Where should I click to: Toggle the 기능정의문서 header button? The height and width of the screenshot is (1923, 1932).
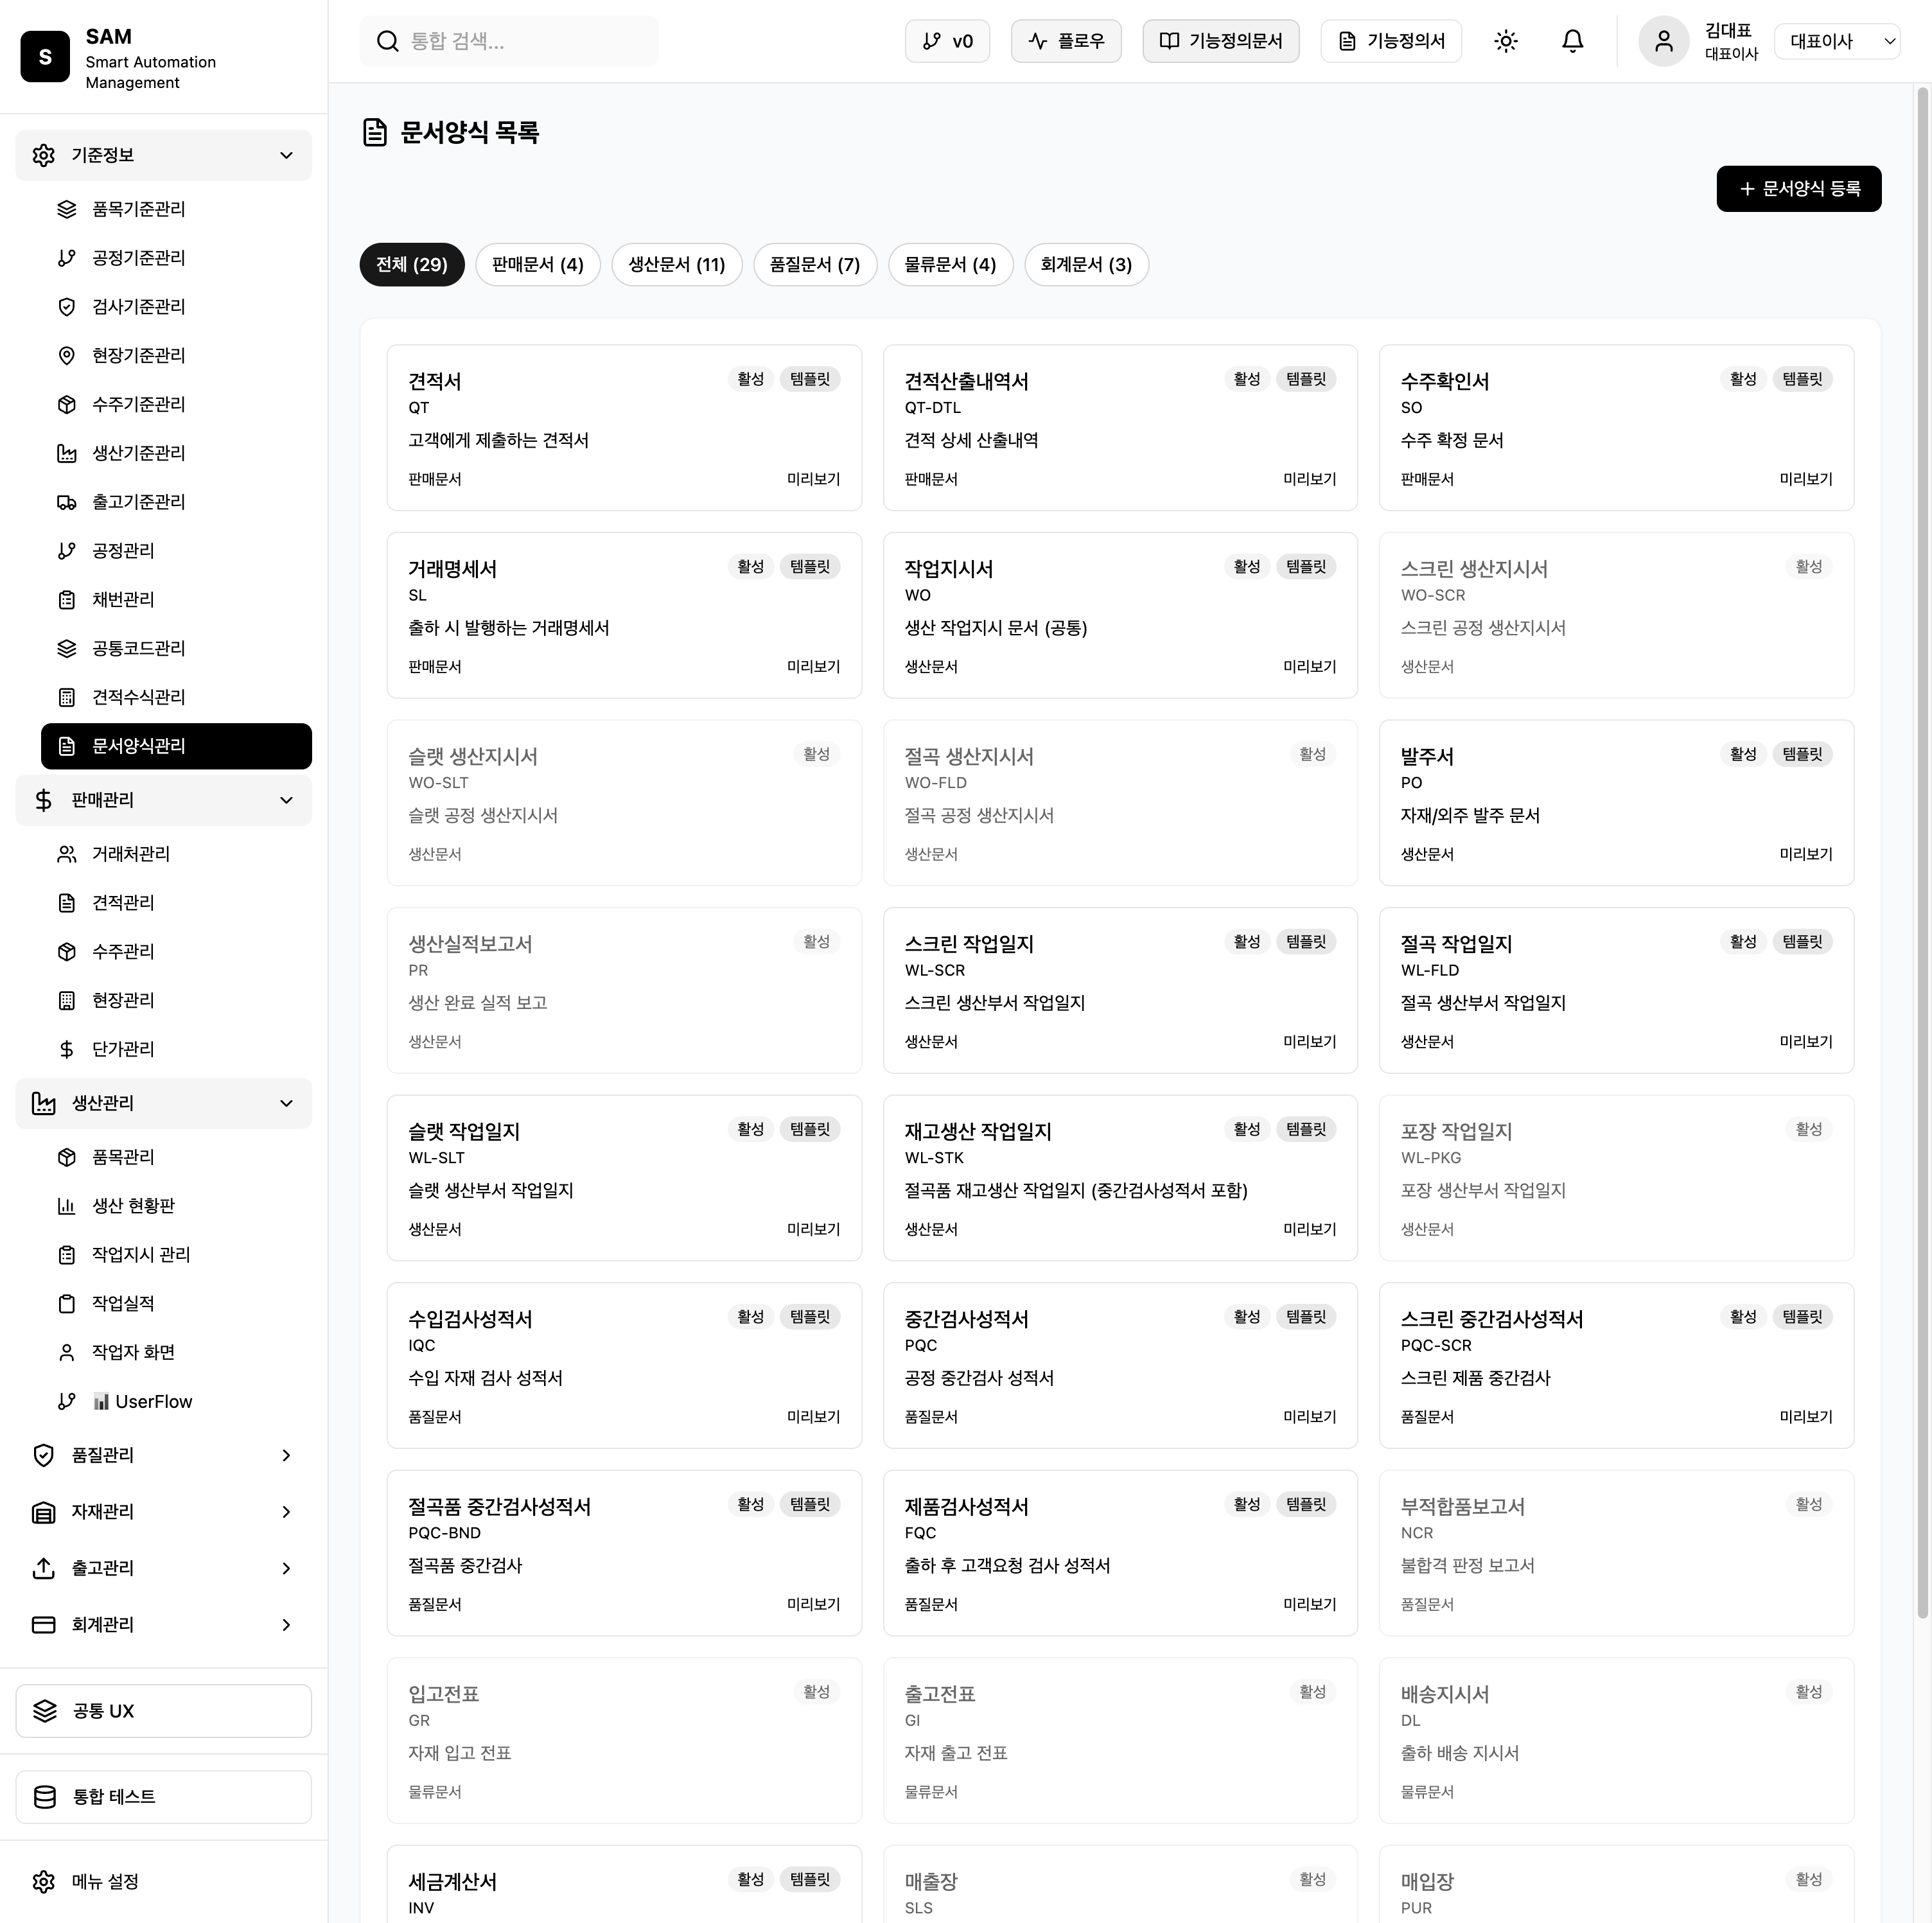[x=1220, y=41]
